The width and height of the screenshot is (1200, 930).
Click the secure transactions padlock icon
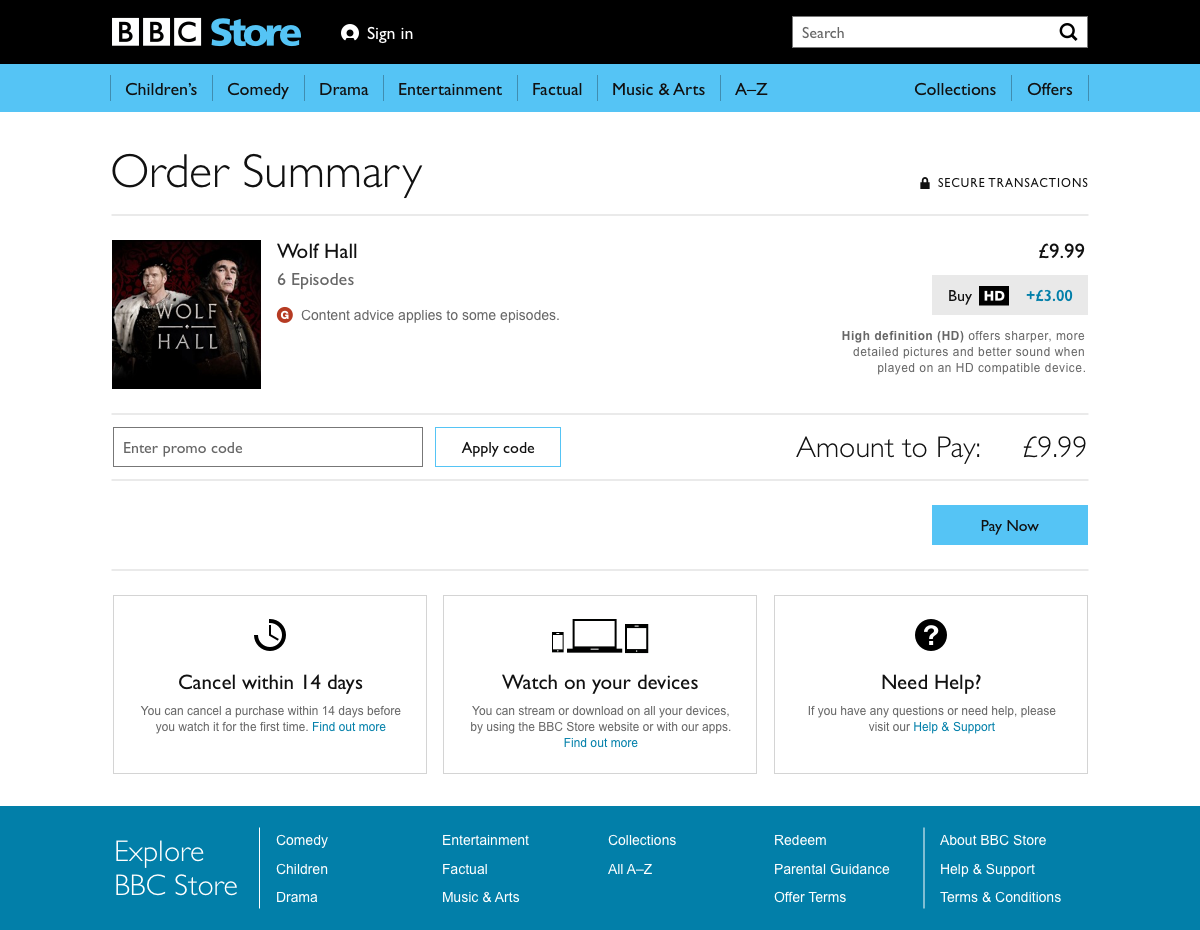pyautogui.click(x=925, y=183)
